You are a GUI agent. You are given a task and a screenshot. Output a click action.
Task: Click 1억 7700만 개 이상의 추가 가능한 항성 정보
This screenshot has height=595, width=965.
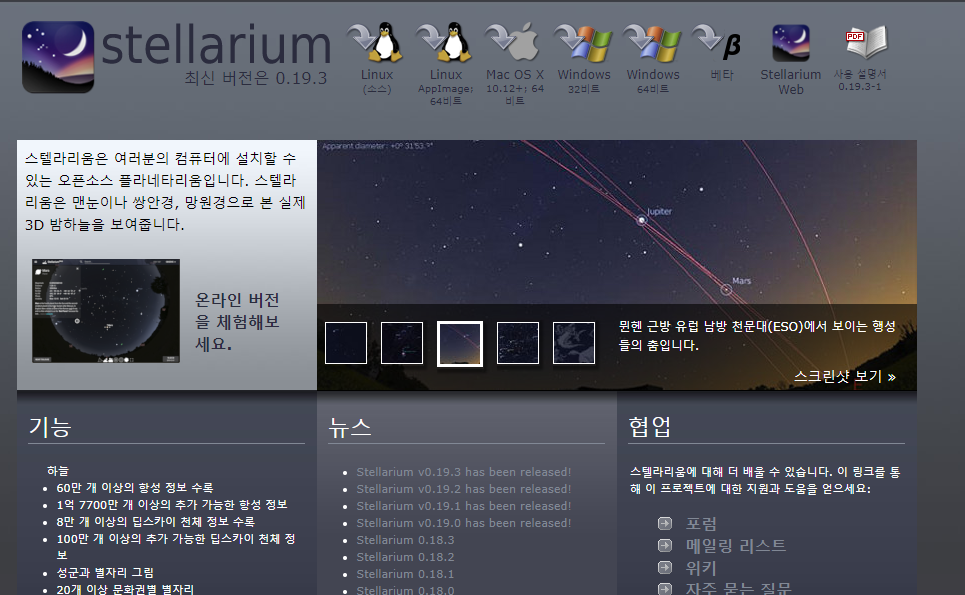(x=172, y=505)
